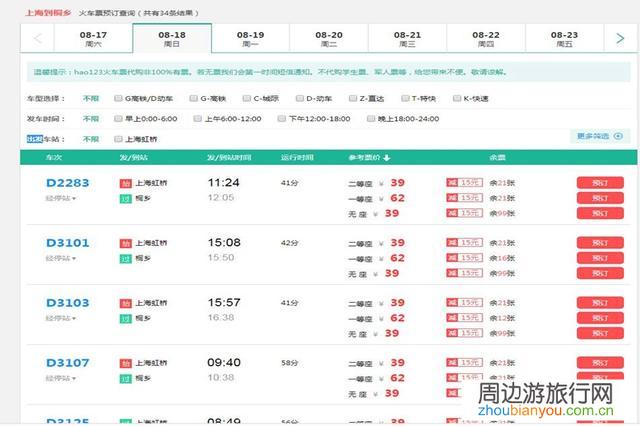Screen dimensions: 640x426
Task: Click the green passing-station icon in D3103 row
Action: point(126,319)
